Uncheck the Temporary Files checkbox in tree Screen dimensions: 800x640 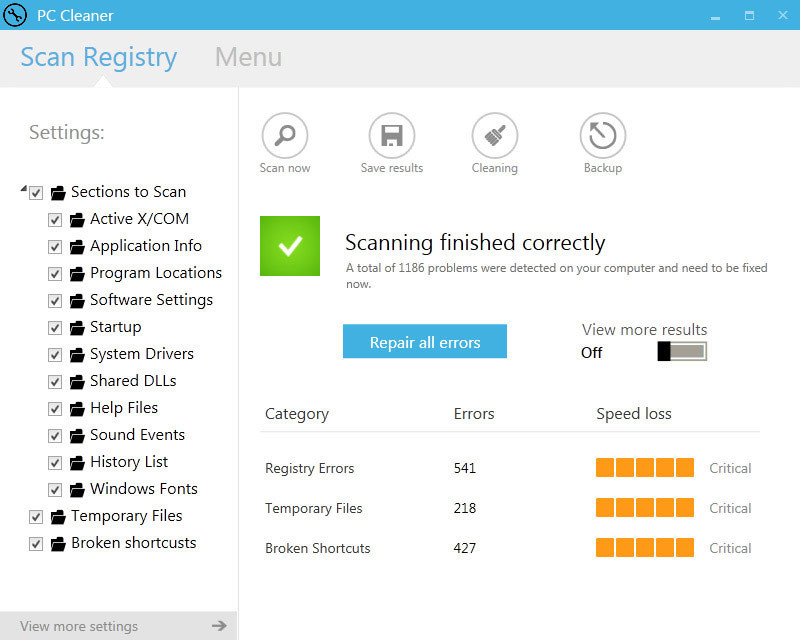pyautogui.click(x=36, y=517)
